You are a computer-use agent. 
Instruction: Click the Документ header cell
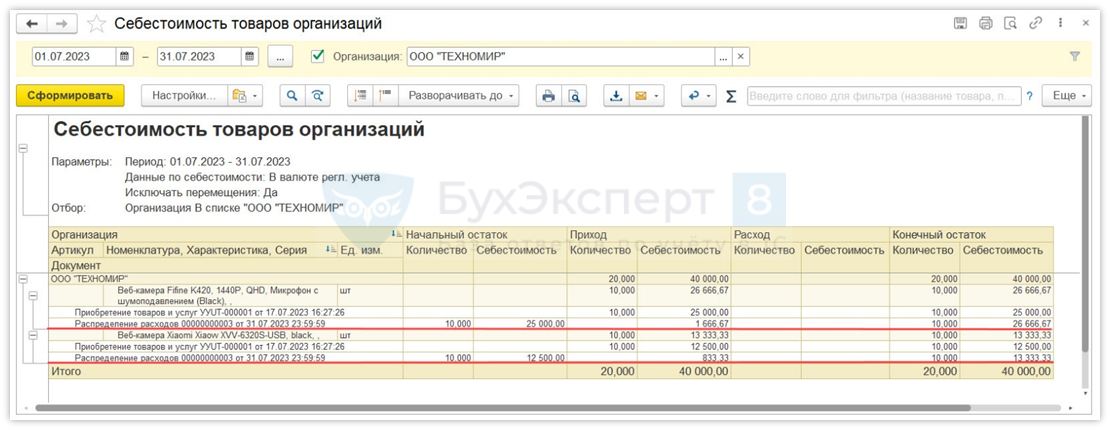click(226, 266)
